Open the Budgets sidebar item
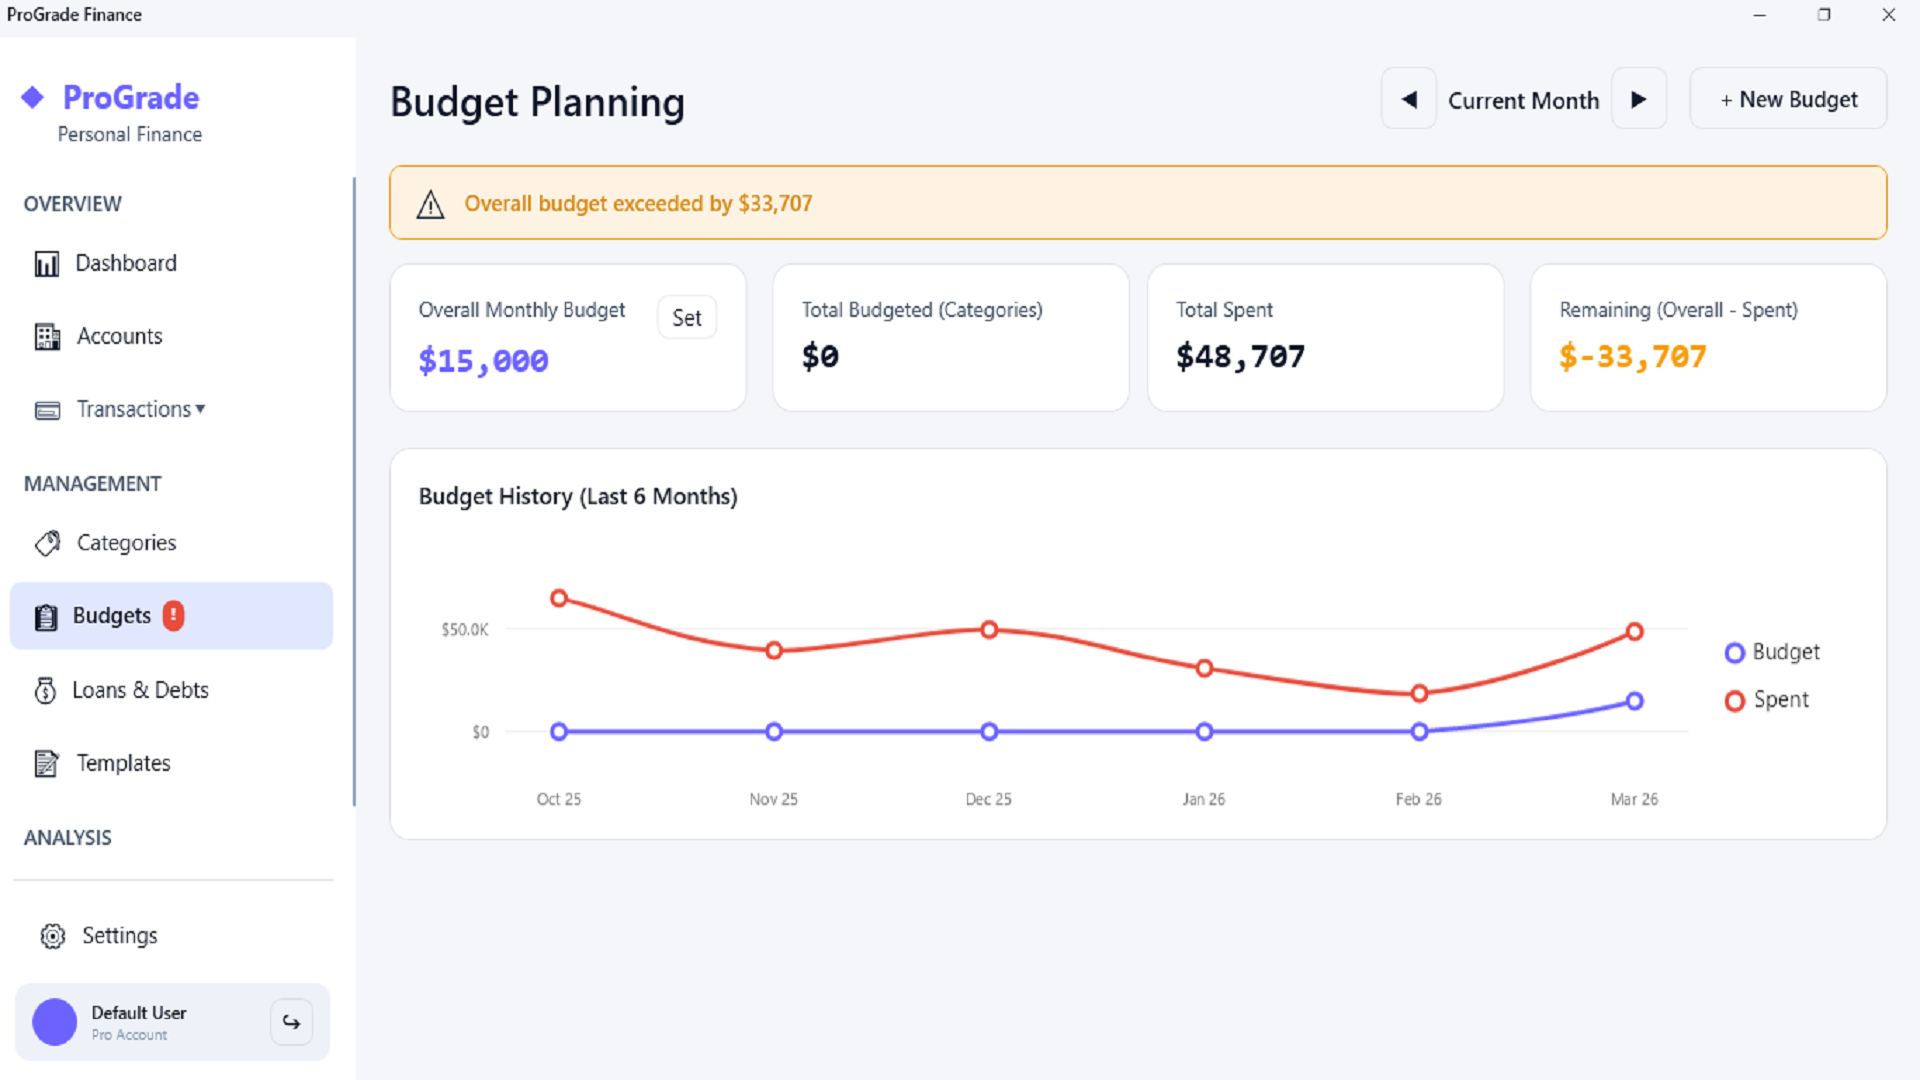1920x1080 pixels. point(112,616)
